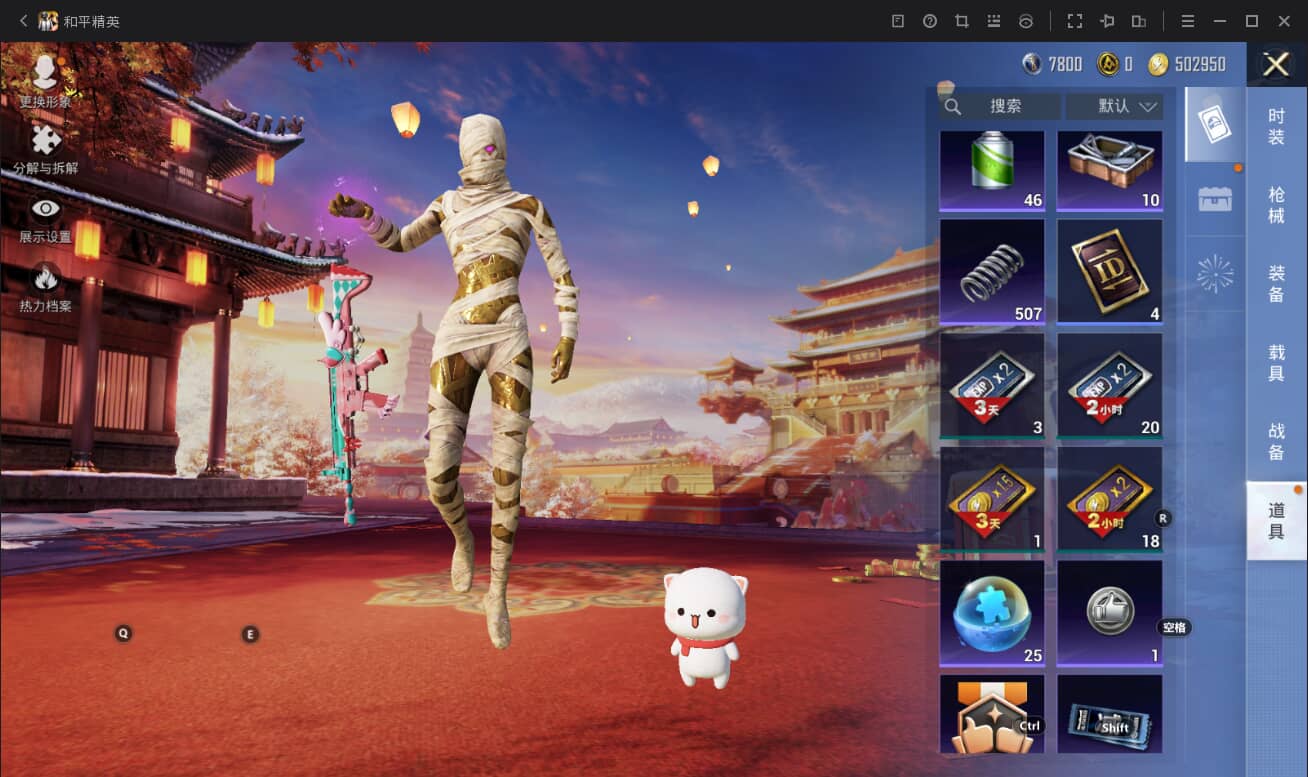The width and height of the screenshot is (1308, 777).
Task: Select the gold x2 2小时 card
Action: click(1110, 499)
